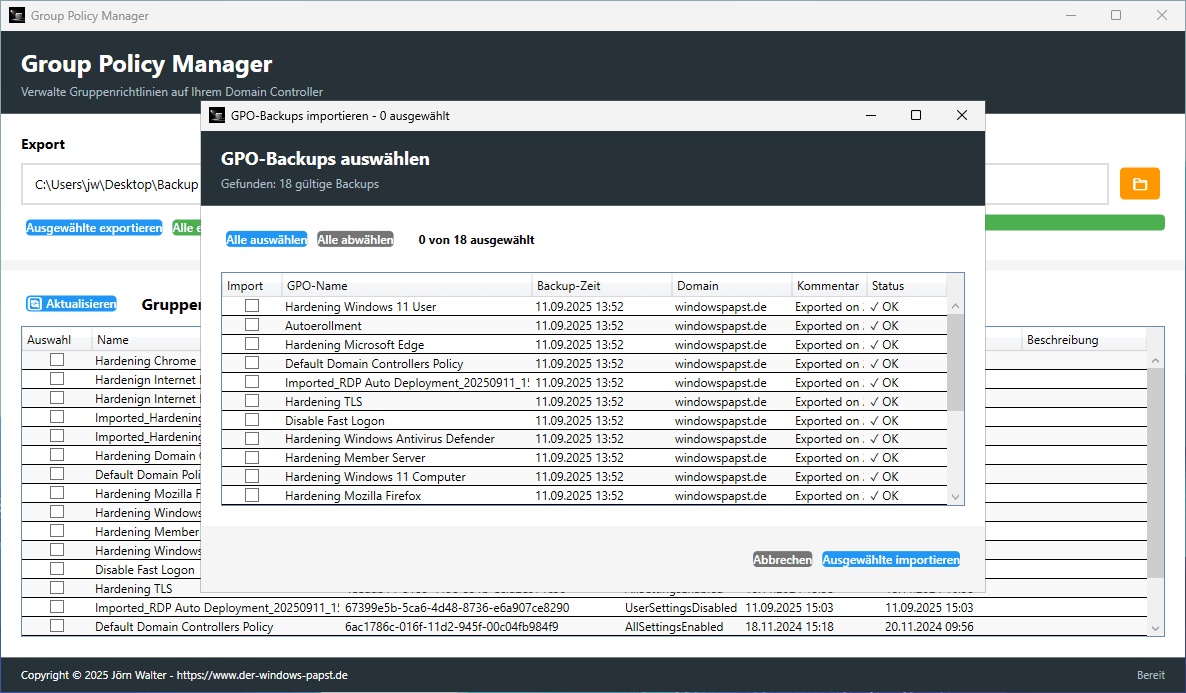
Task: Select the Hardening Mozilla Firefox backup checkbox
Action: pyautogui.click(x=252, y=495)
